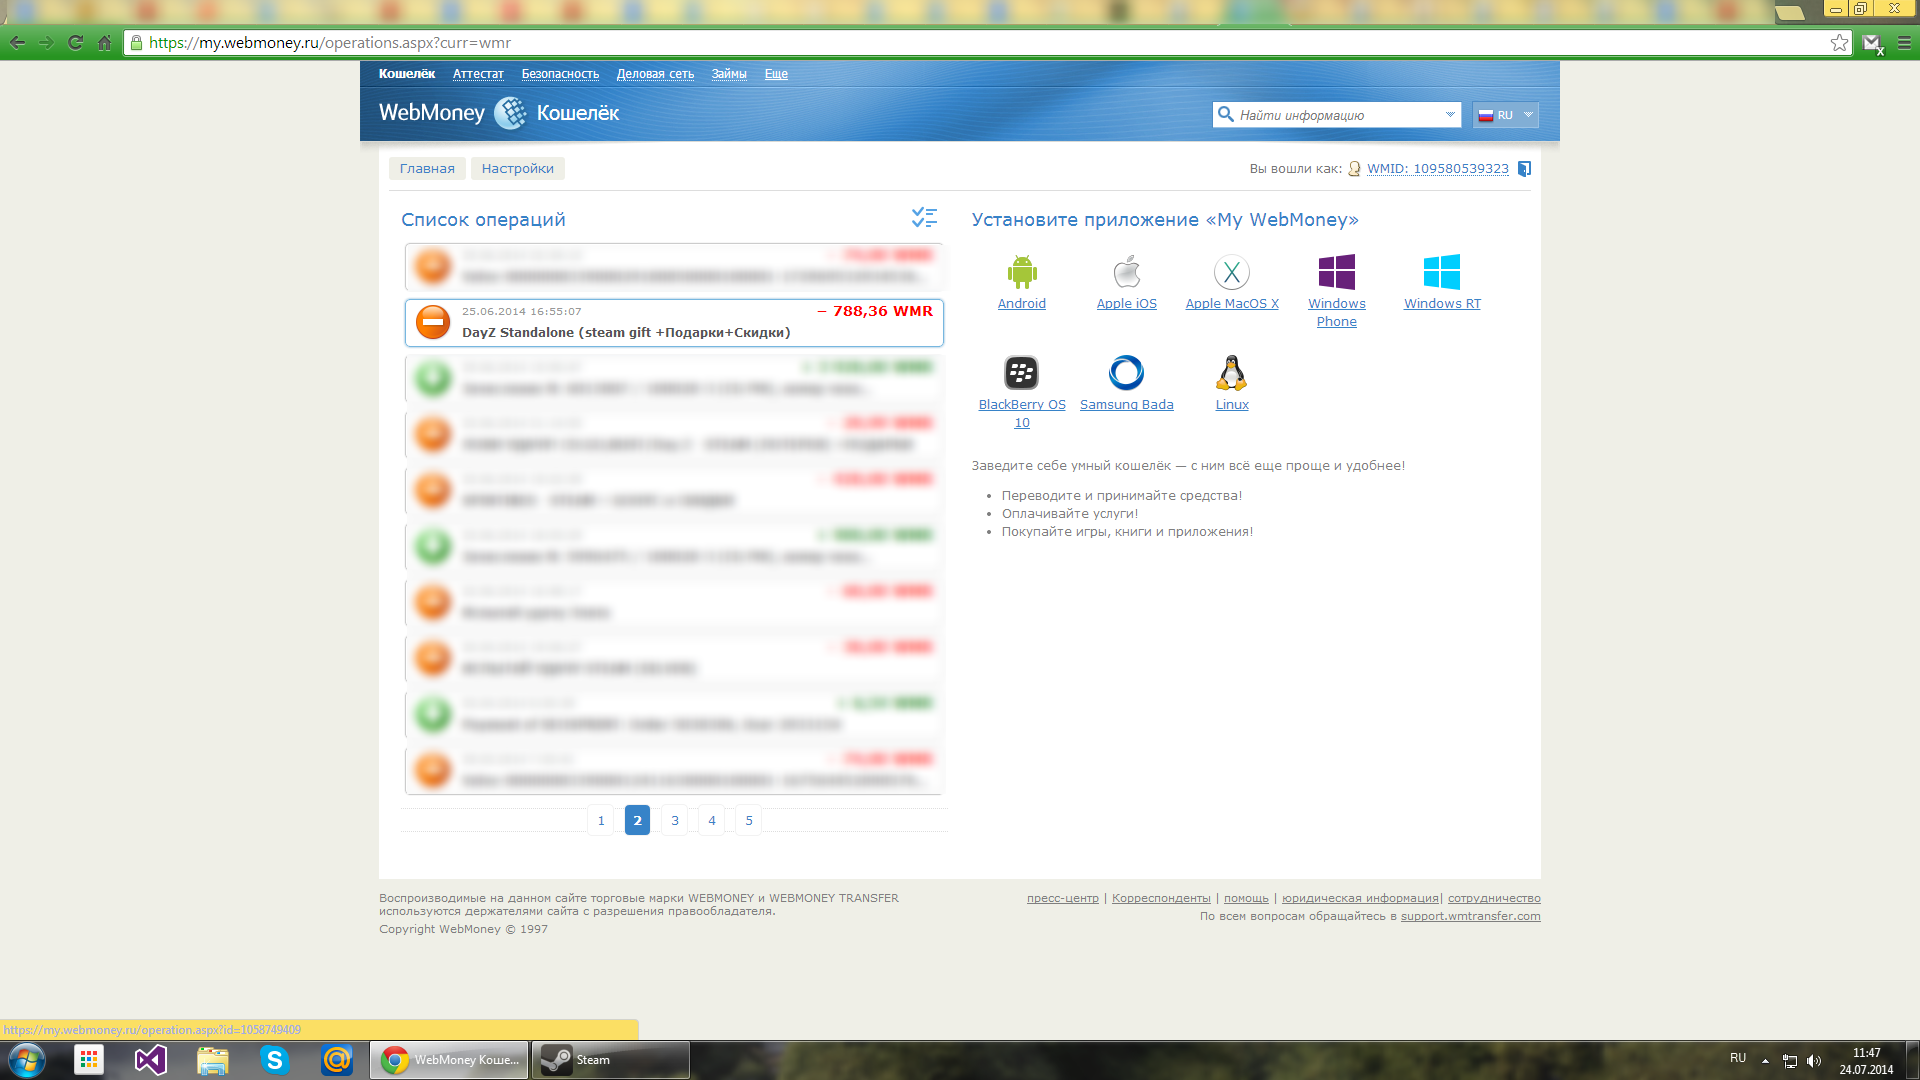
Task: Expand the RU language selector dropdown
Action: click(x=1505, y=115)
